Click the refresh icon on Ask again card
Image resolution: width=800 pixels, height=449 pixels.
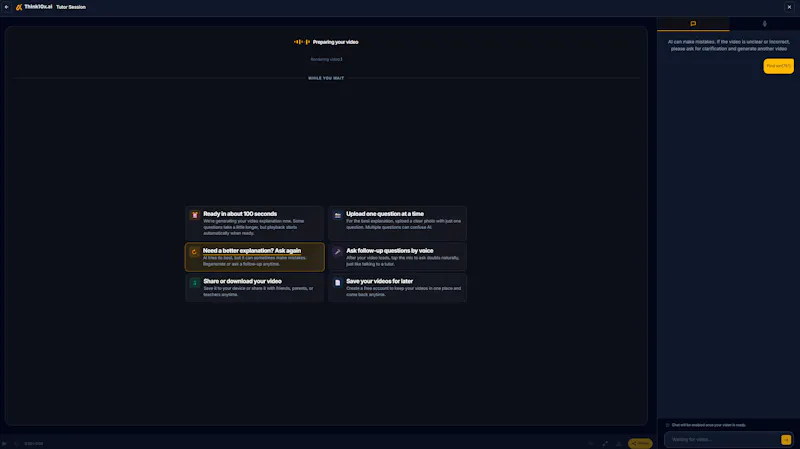pyautogui.click(x=194, y=252)
